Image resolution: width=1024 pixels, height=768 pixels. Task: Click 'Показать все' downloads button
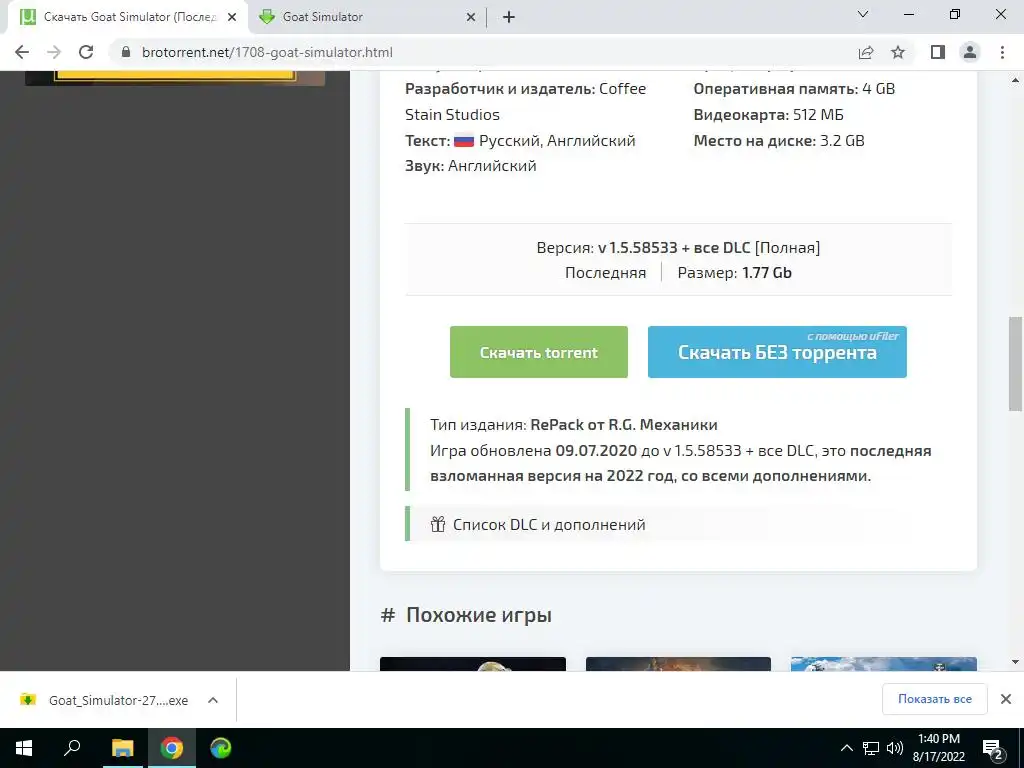pos(935,699)
